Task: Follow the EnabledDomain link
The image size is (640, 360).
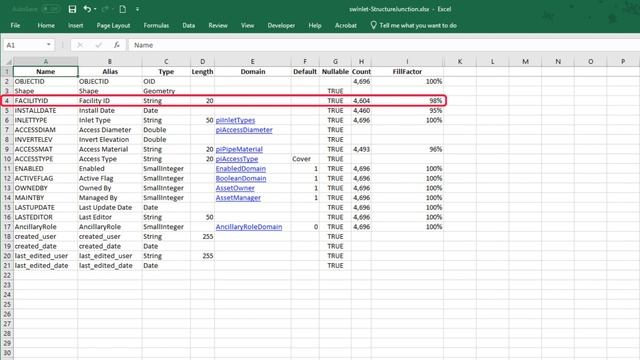Action: (x=241, y=169)
